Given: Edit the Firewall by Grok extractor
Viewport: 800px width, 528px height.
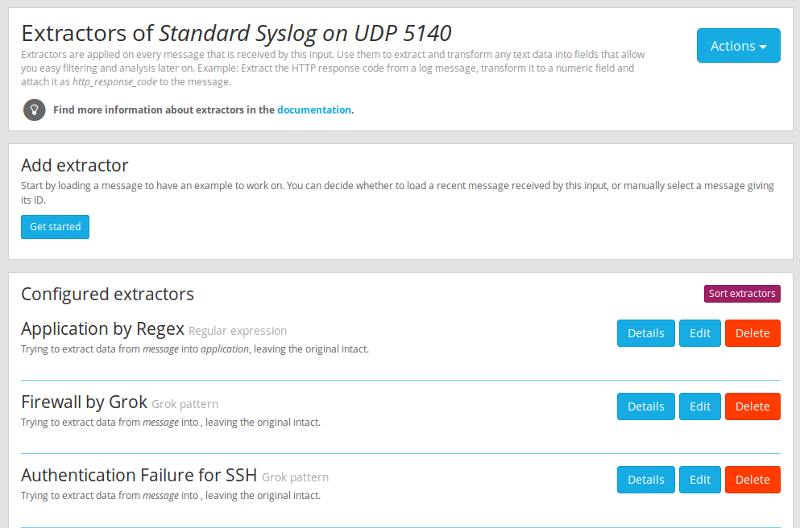Looking at the screenshot, I should (700, 406).
